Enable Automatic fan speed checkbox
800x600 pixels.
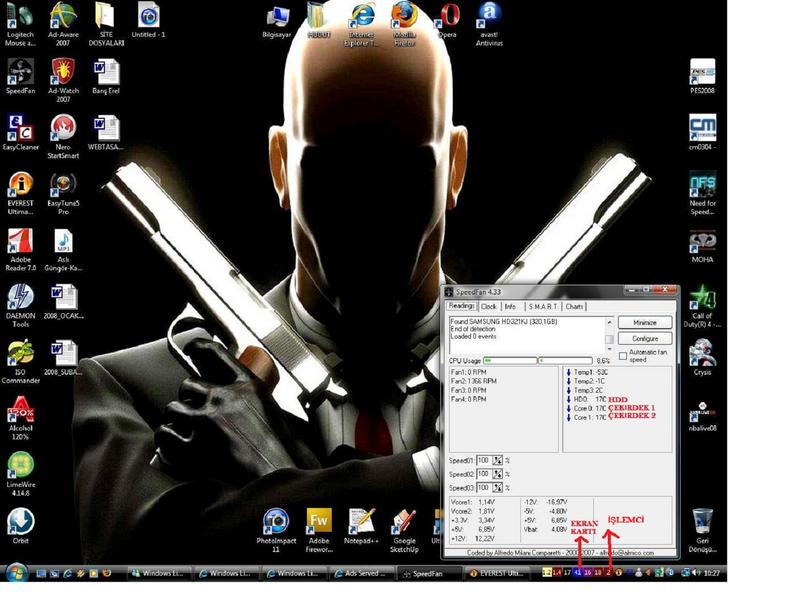coord(623,356)
